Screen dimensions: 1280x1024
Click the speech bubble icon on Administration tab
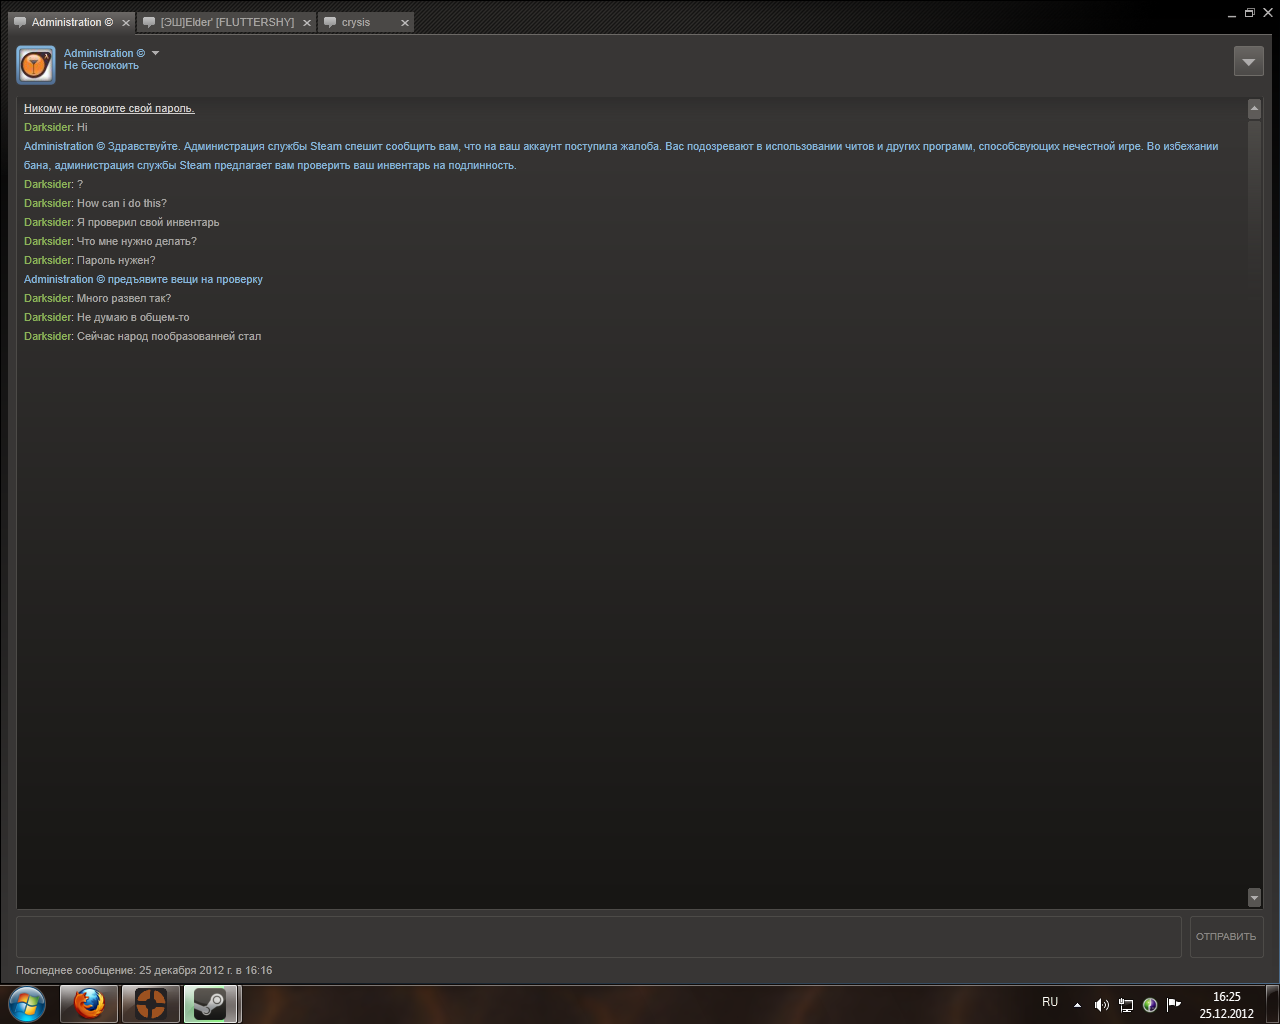point(20,22)
